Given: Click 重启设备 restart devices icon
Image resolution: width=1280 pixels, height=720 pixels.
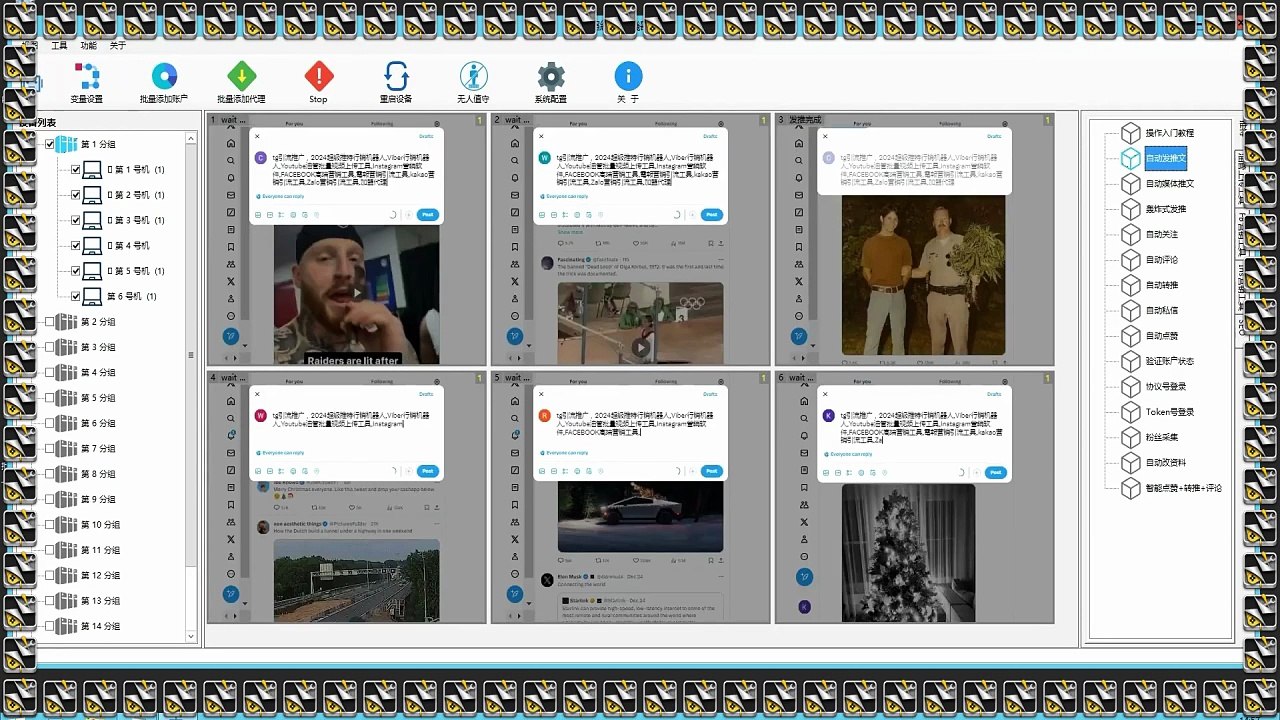Looking at the screenshot, I should click(396, 76).
